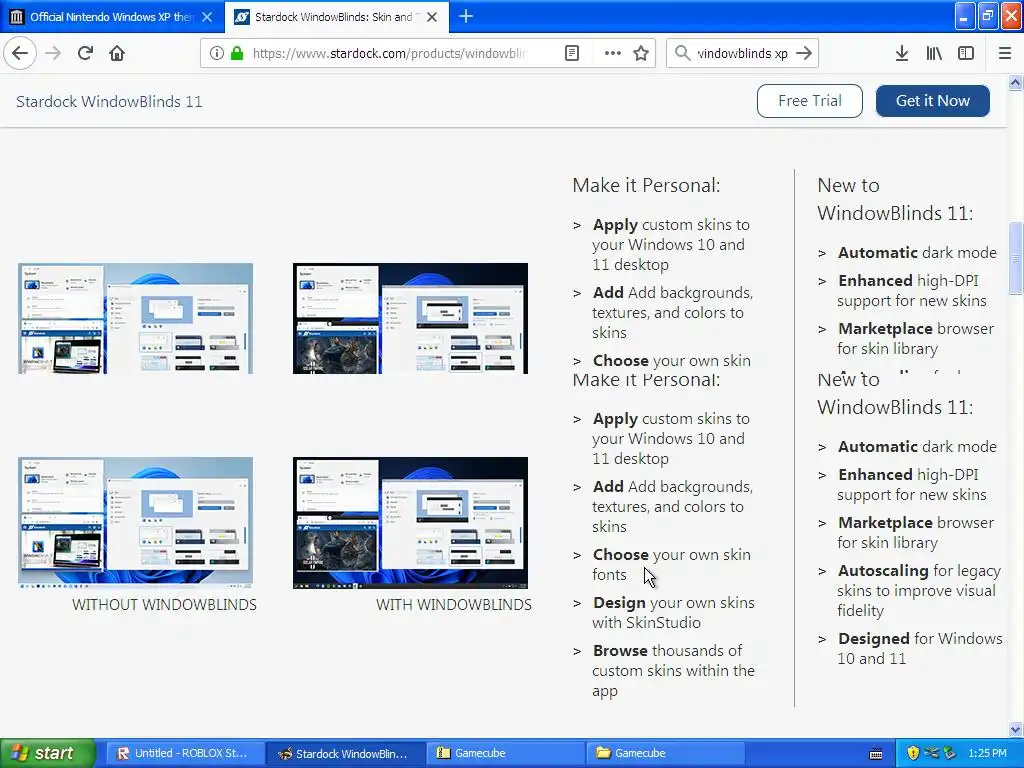Click the security shield tray icon

[913, 753]
